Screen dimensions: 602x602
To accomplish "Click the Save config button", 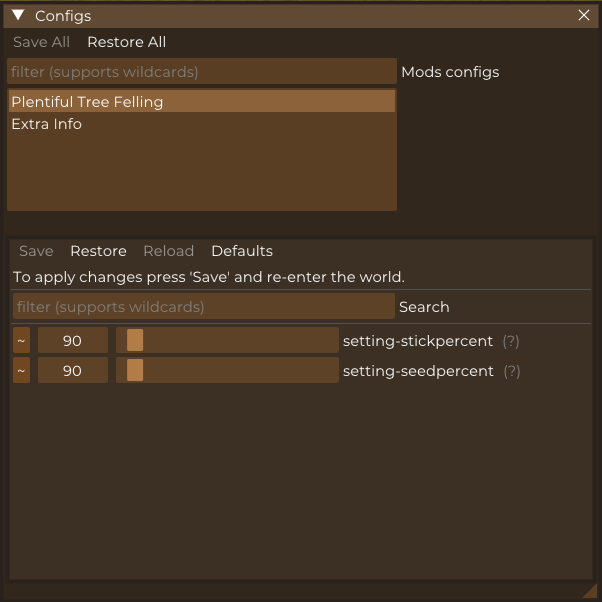I will [36, 251].
